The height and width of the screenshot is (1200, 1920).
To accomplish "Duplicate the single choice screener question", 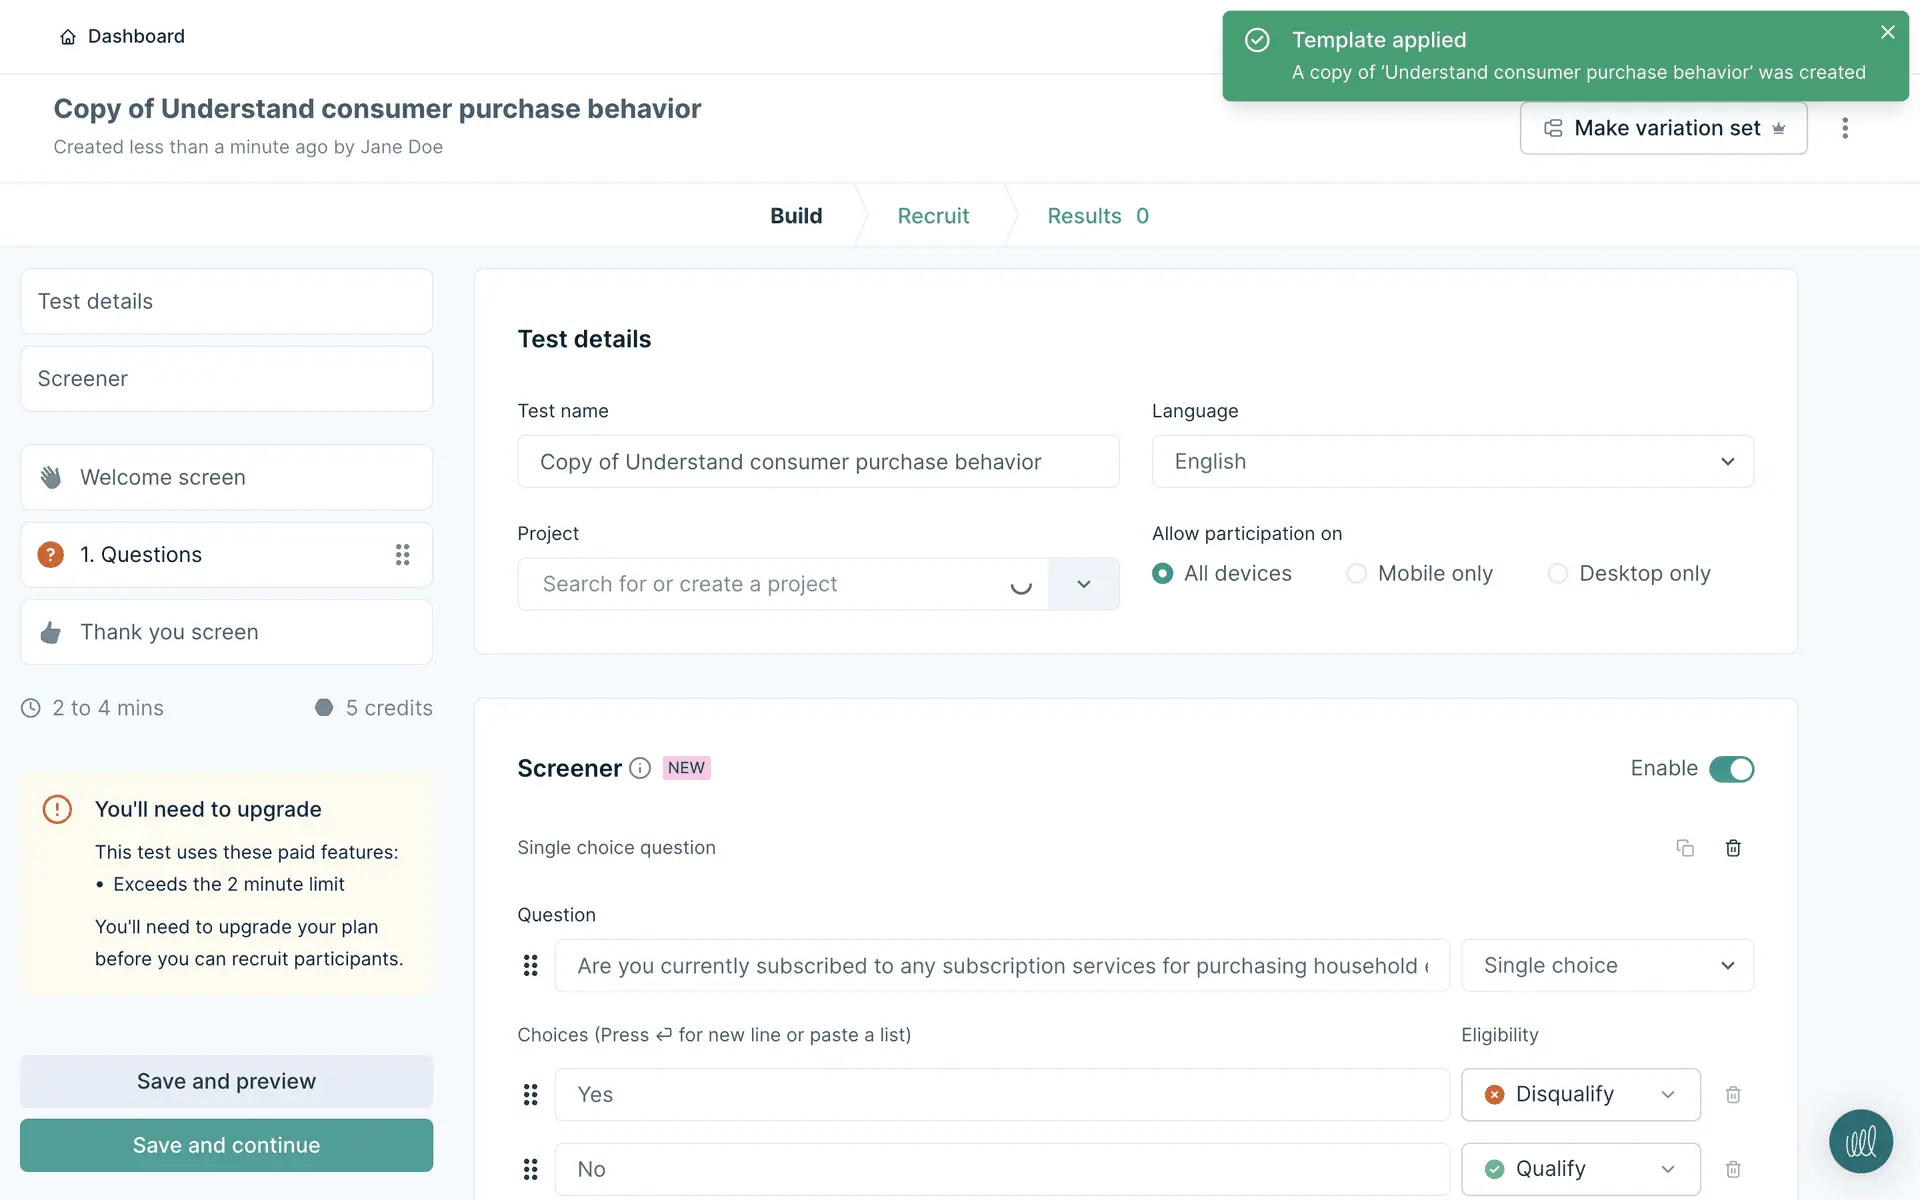I will coord(1685,848).
